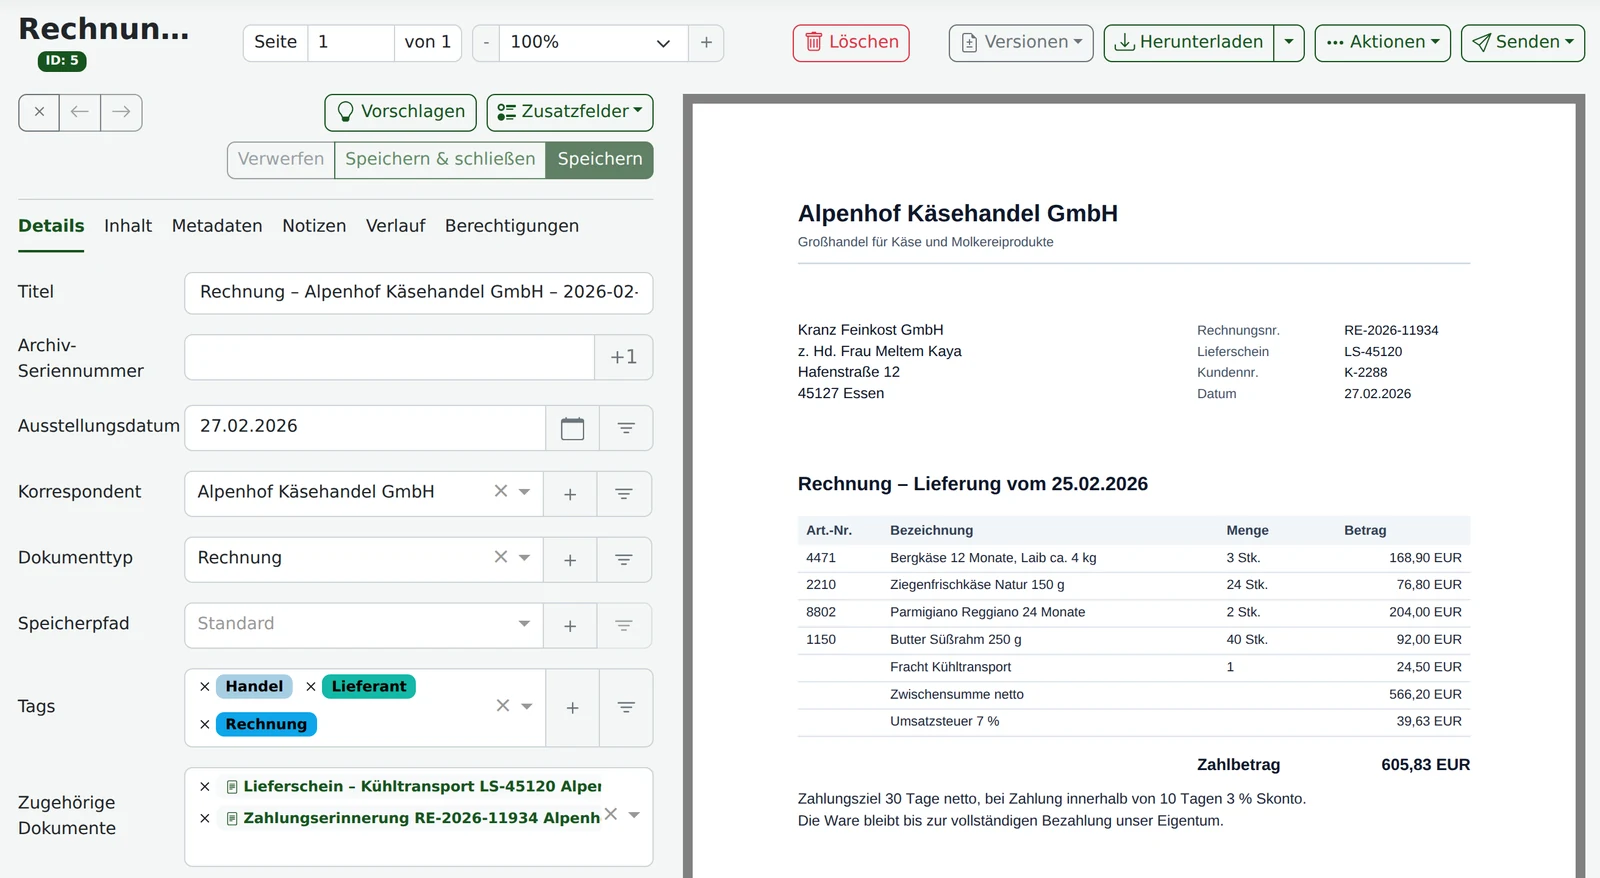Increment archive serial number with +1
Image resolution: width=1600 pixels, height=878 pixels.
tap(624, 357)
